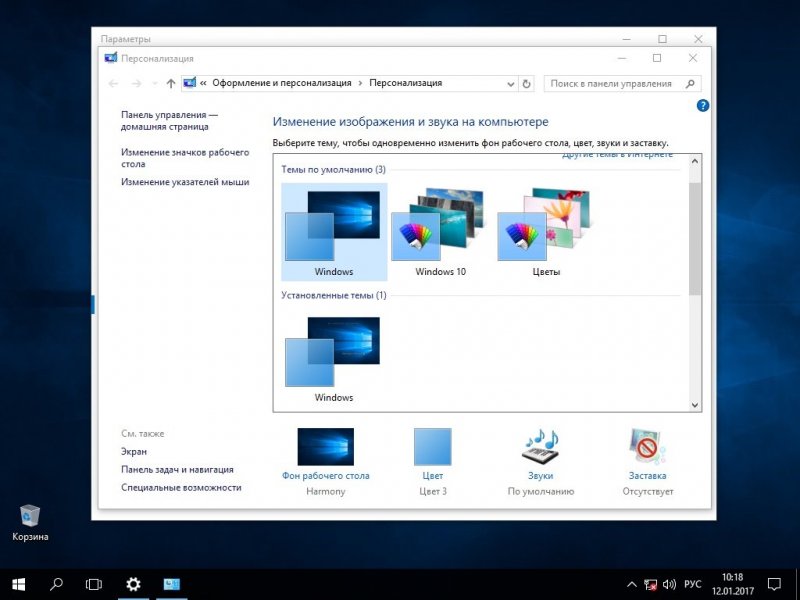Click Settings gear on taskbar
This screenshot has height=600, width=800.
[x=133, y=584]
